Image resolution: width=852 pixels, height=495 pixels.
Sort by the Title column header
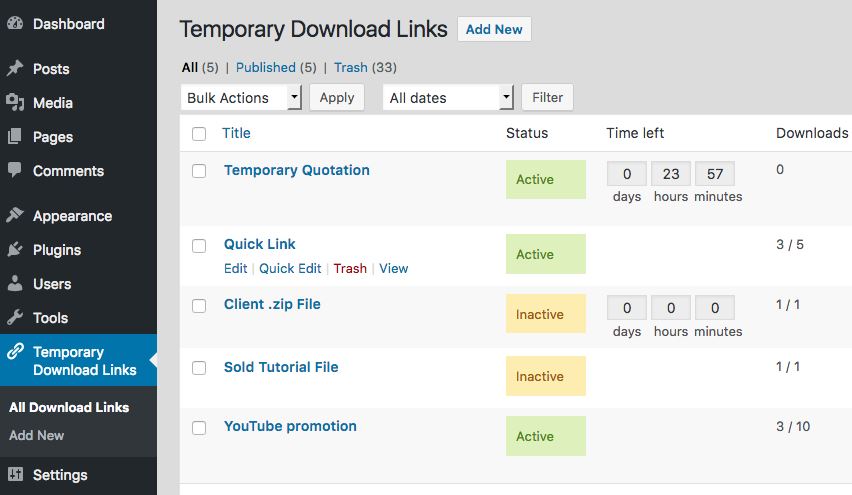pyautogui.click(x=236, y=133)
